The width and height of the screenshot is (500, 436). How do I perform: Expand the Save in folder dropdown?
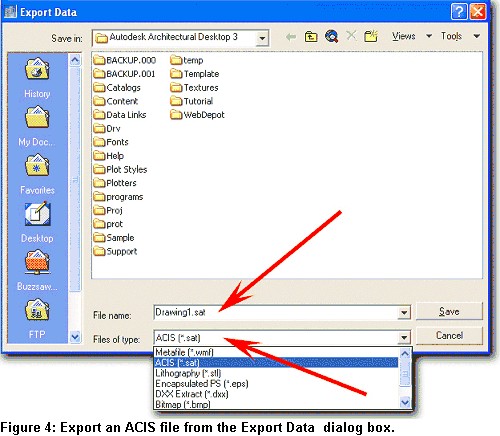tap(262, 38)
